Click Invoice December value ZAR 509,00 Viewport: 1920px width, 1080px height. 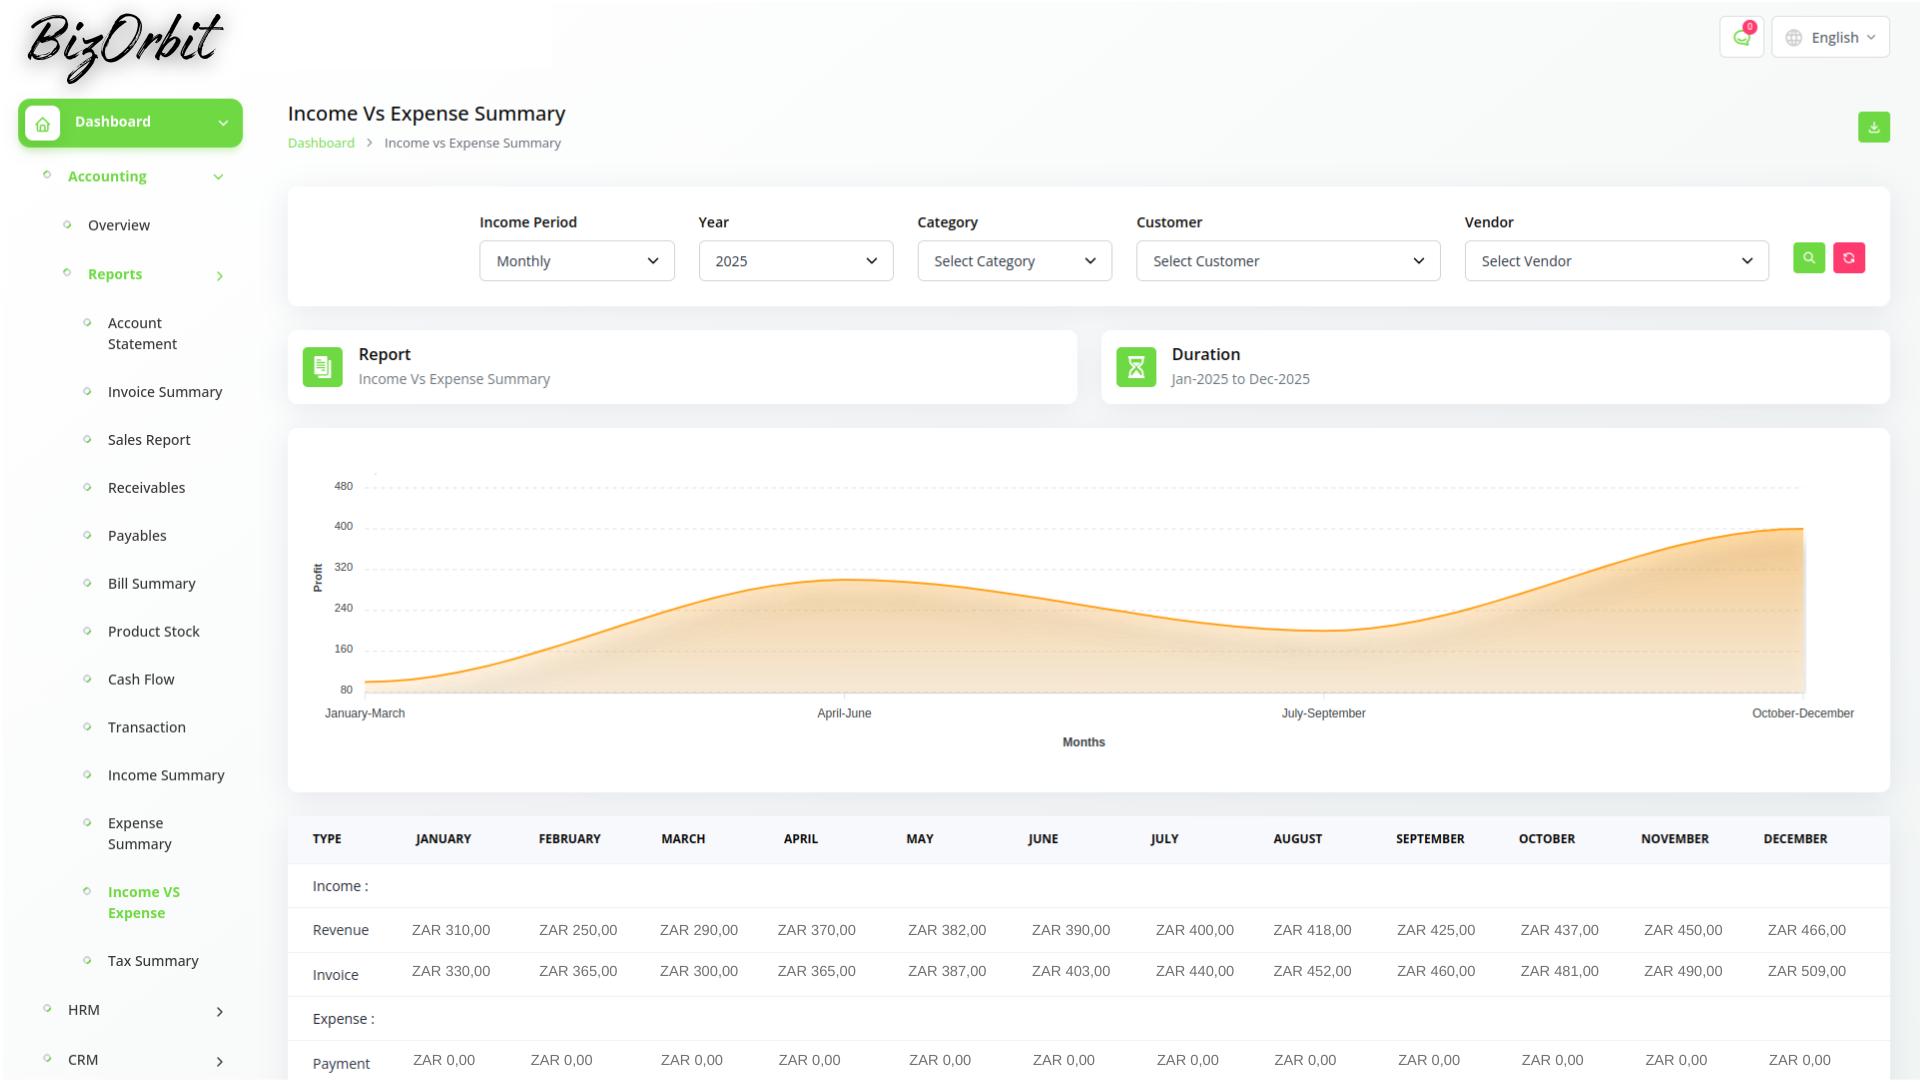click(1806, 971)
